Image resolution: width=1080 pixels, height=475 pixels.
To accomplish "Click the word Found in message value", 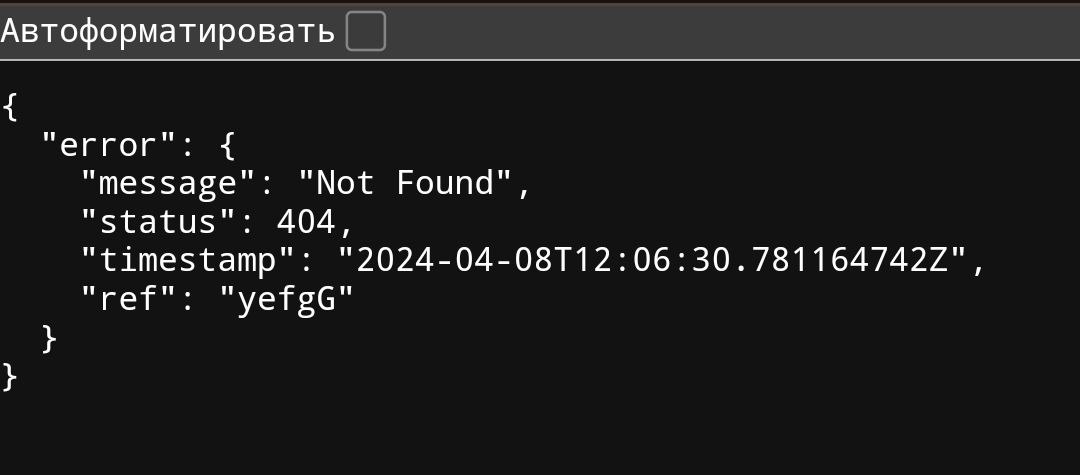I will [x=452, y=184].
